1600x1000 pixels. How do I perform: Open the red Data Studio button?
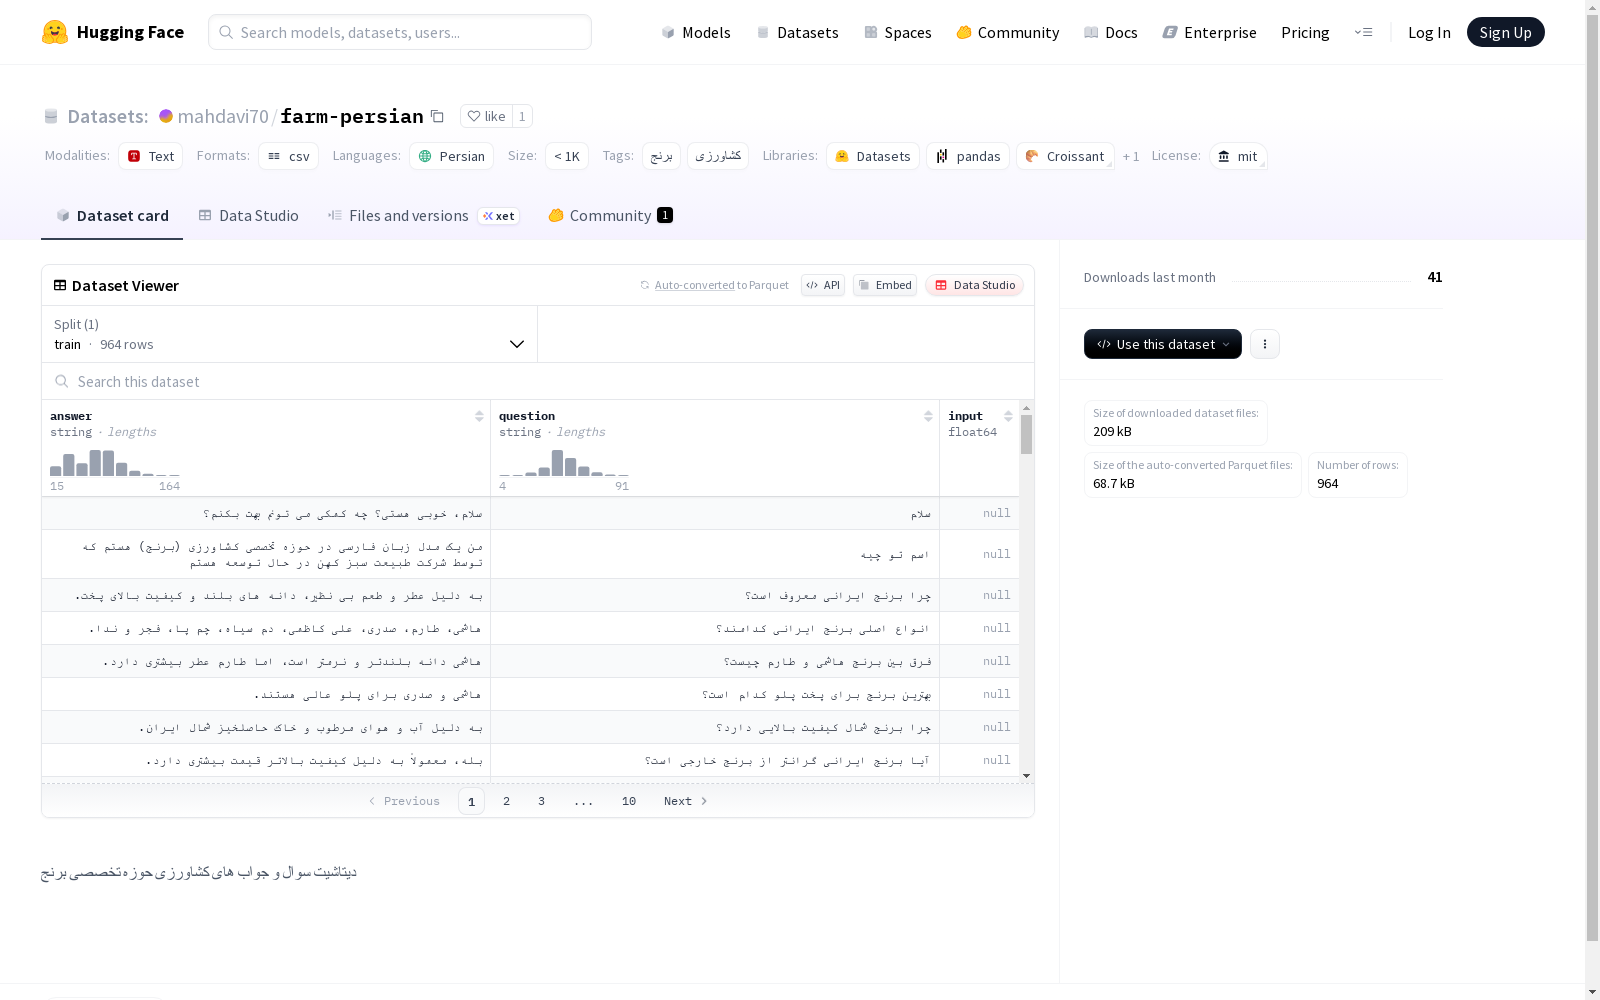974,285
